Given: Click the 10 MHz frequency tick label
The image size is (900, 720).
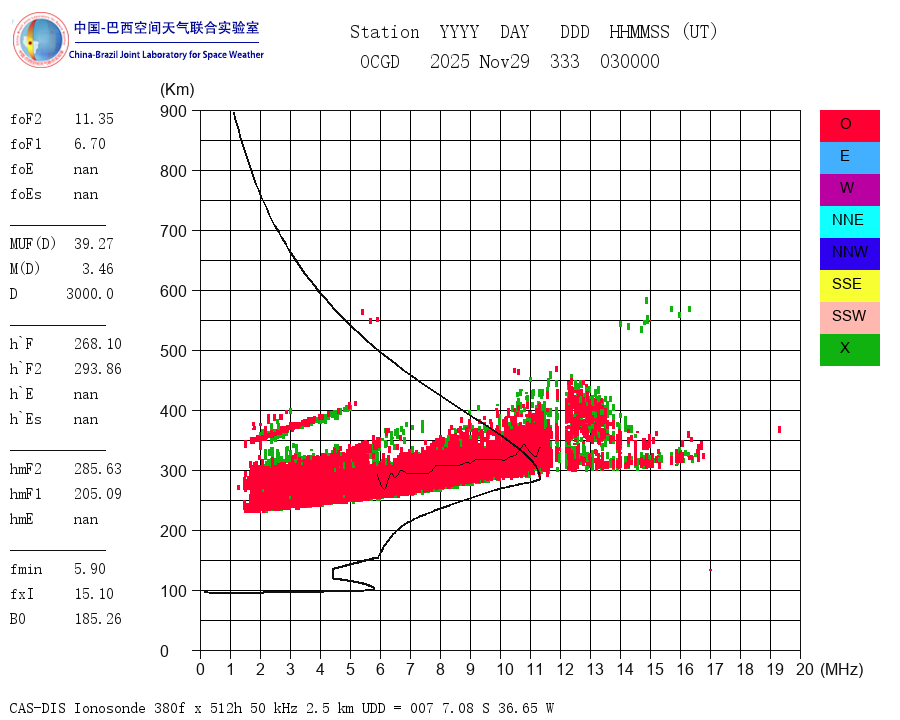Looking at the screenshot, I should 505,669.
